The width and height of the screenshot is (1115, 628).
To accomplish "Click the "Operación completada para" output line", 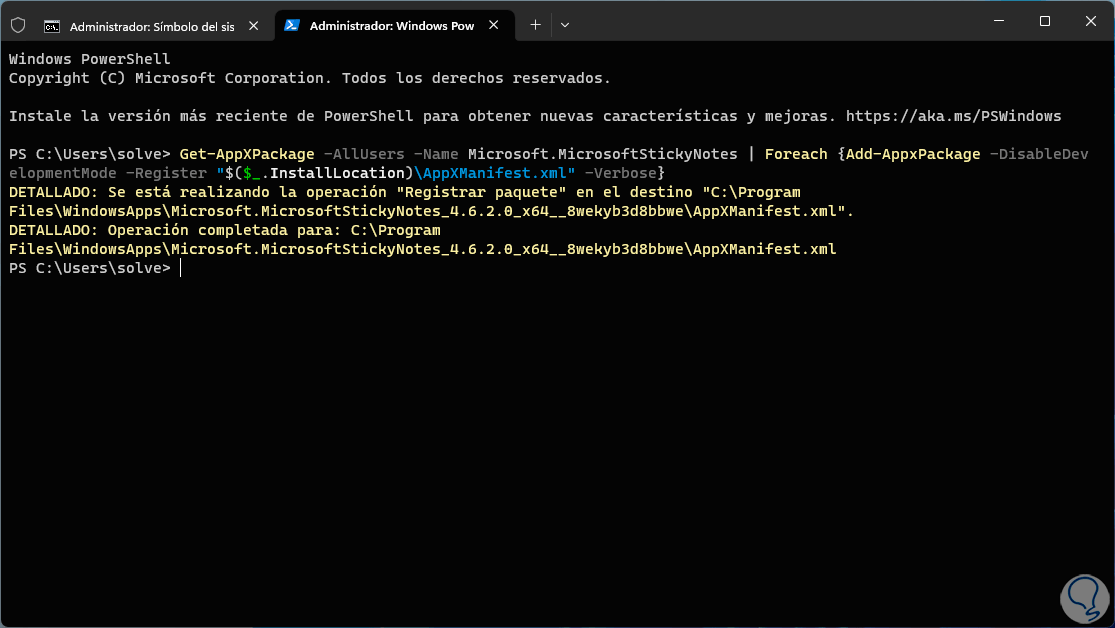I will 224,230.
